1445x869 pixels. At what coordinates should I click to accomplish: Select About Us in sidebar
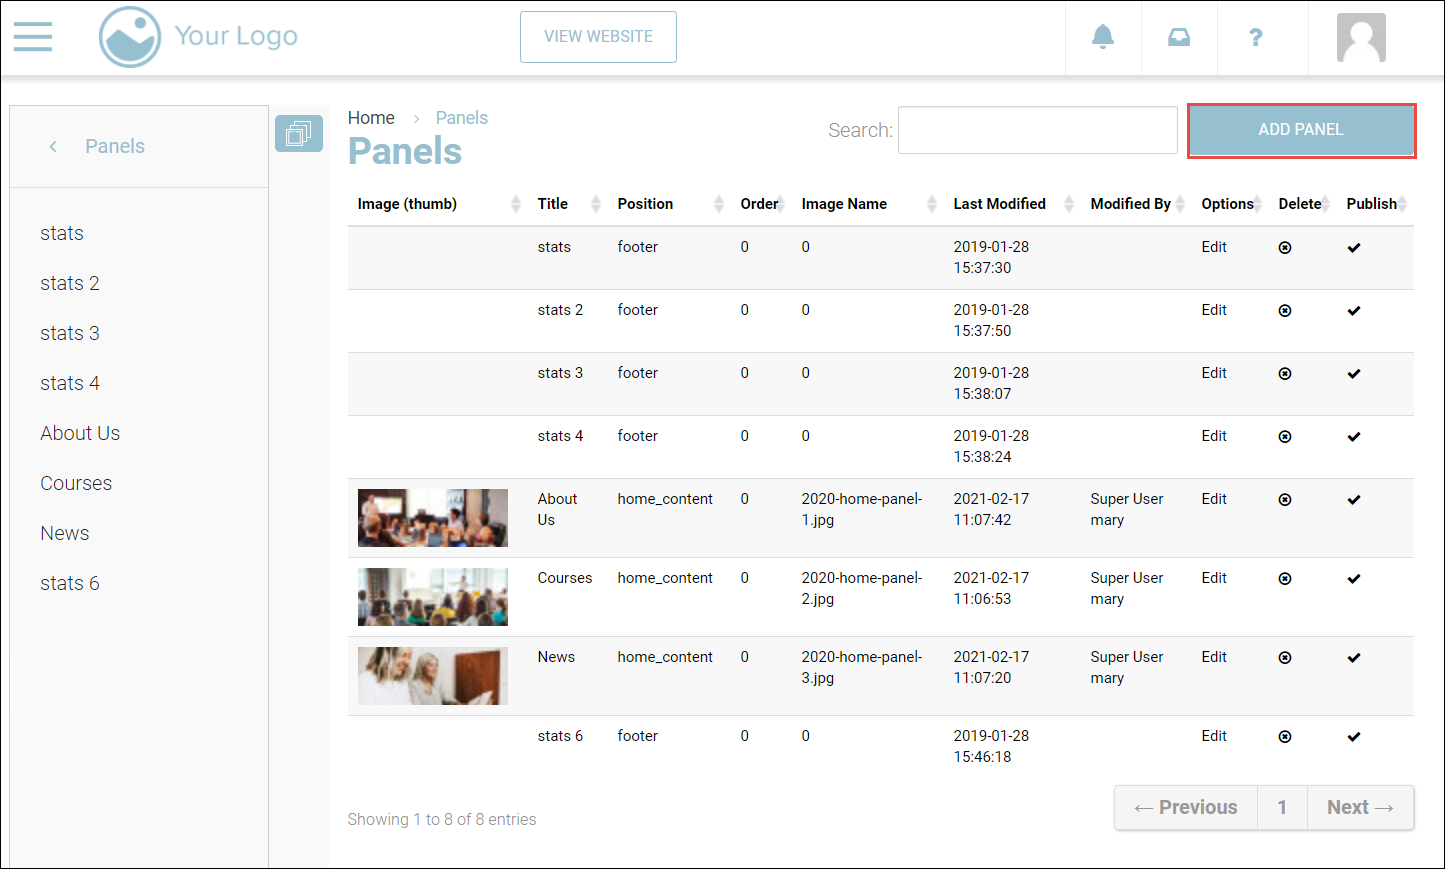coord(80,433)
